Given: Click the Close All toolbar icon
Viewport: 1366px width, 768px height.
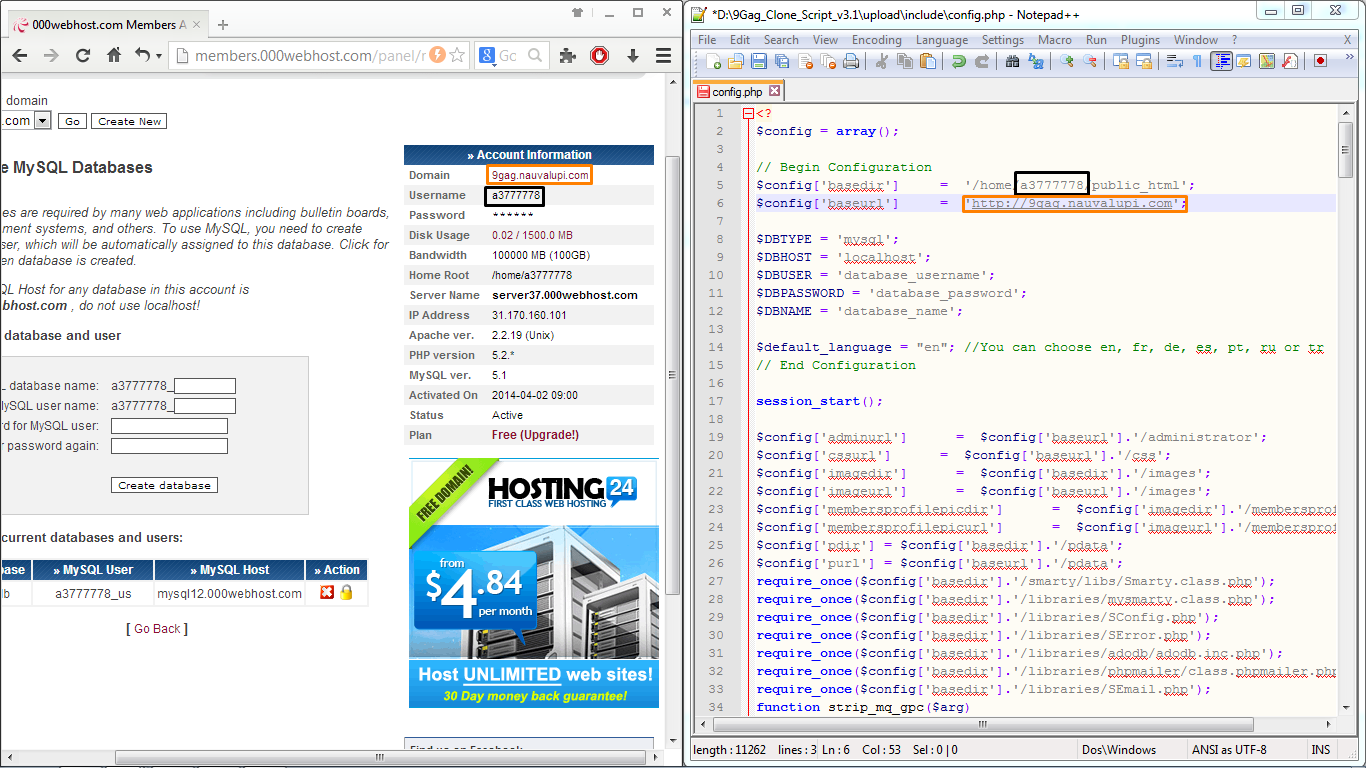Looking at the screenshot, I should click(828, 61).
